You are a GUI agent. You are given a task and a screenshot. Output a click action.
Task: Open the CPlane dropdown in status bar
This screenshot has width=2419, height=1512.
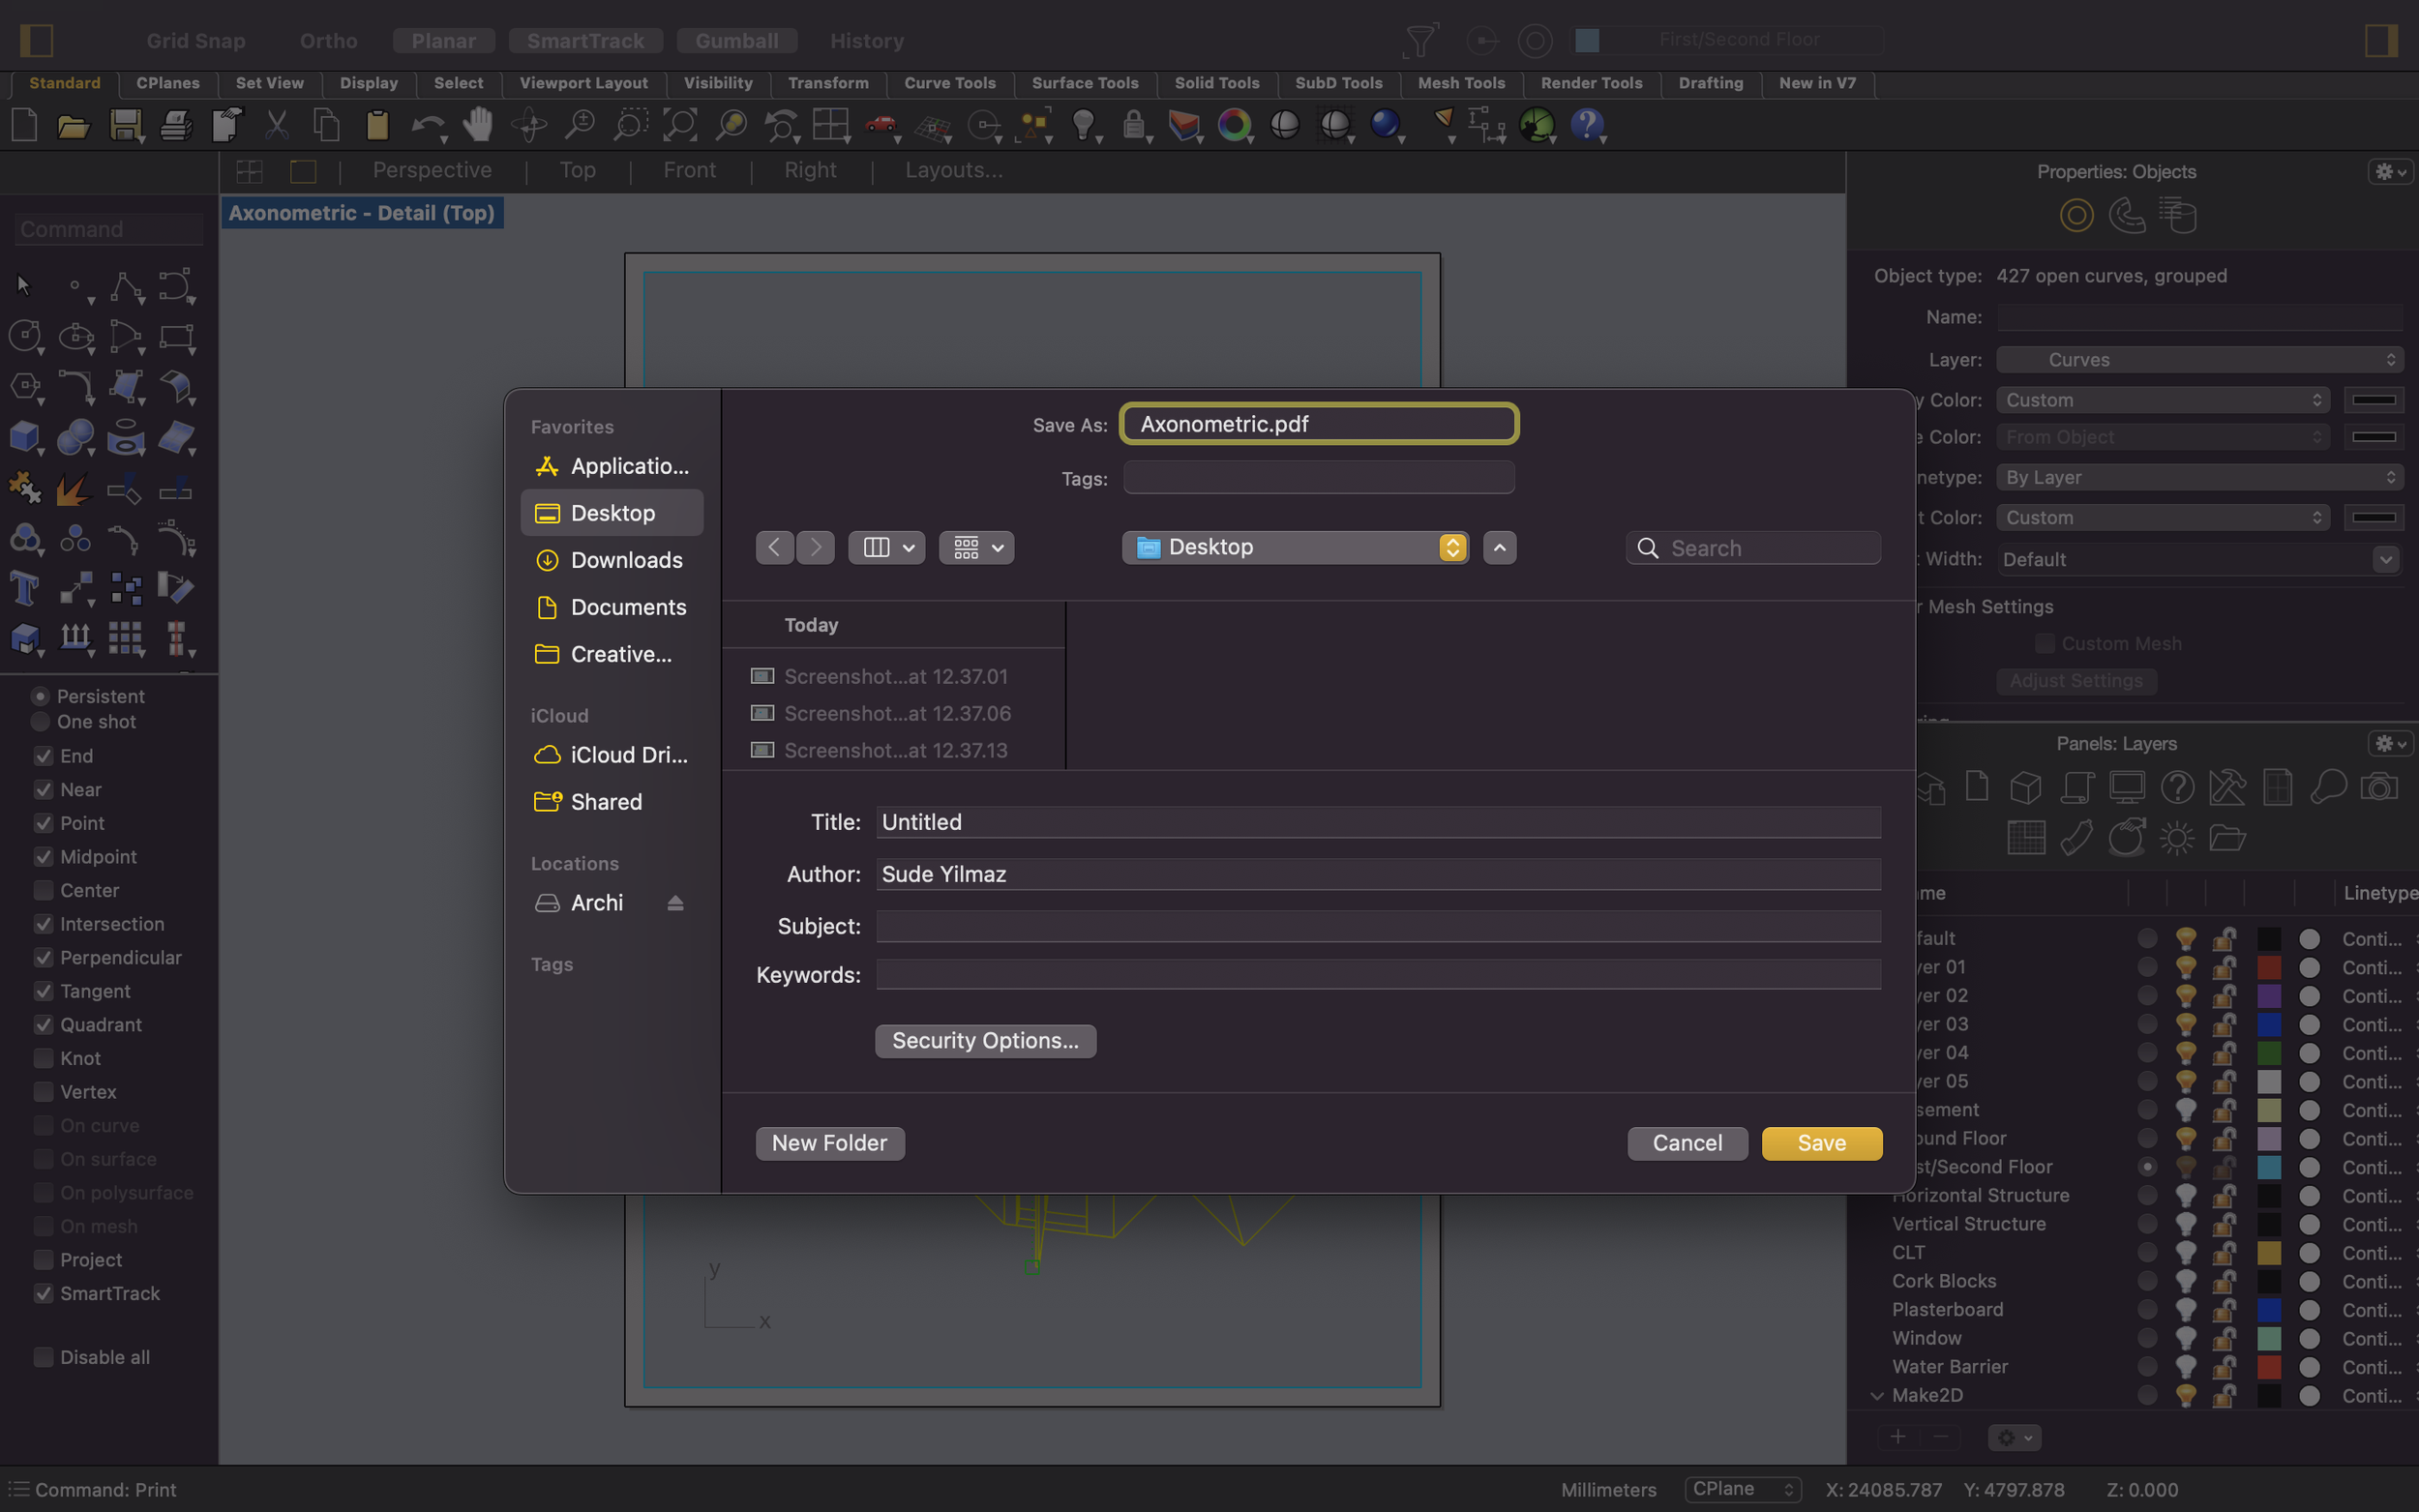(1742, 1489)
